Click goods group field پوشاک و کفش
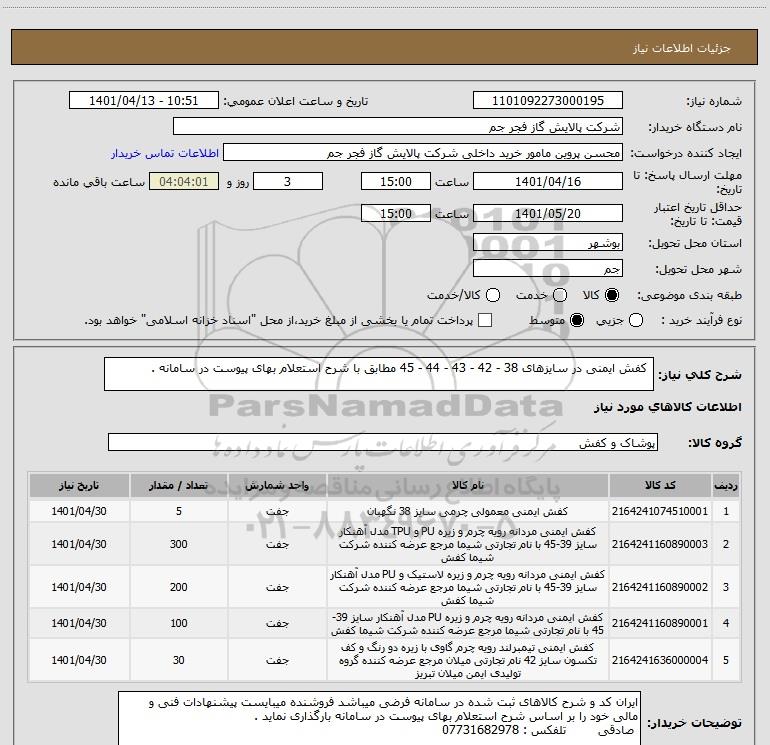This screenshot has height=745, width=770. [x=383, y=442]
